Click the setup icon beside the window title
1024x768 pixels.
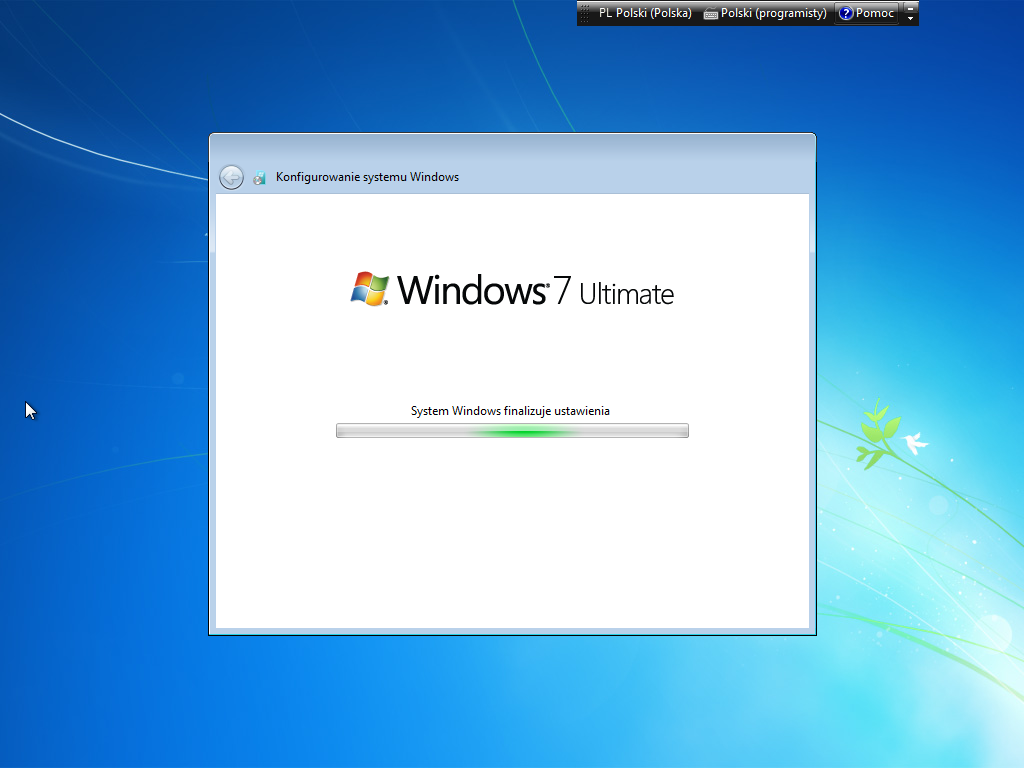tap(259, 178)
